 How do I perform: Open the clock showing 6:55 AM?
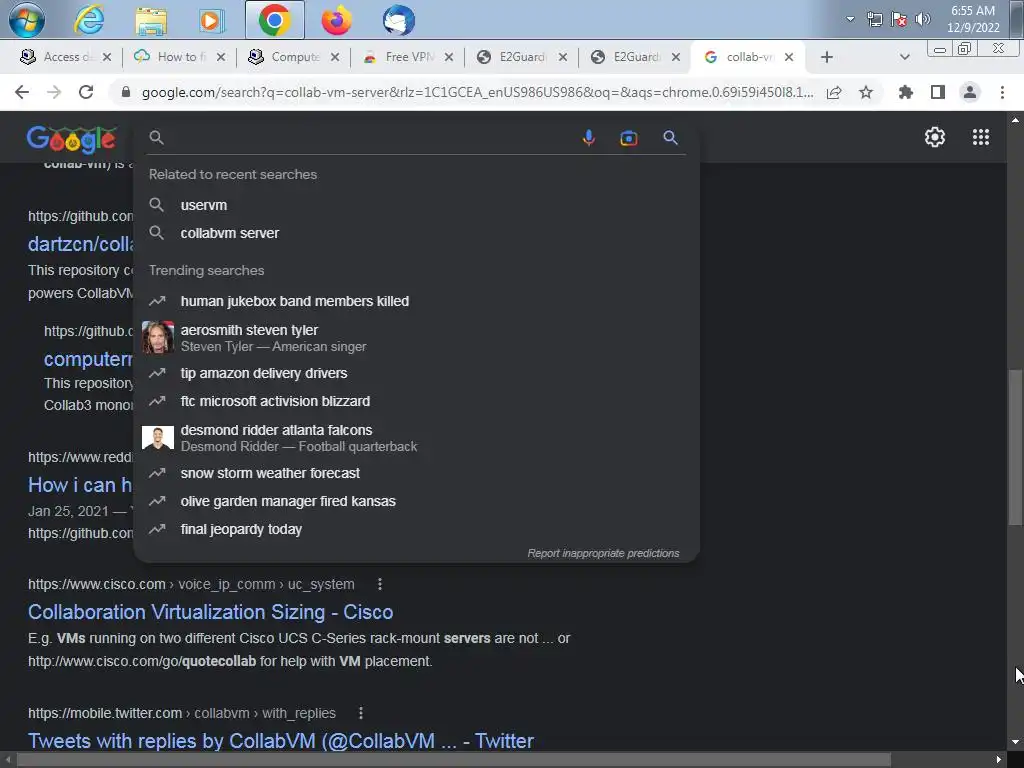[973, 19]
